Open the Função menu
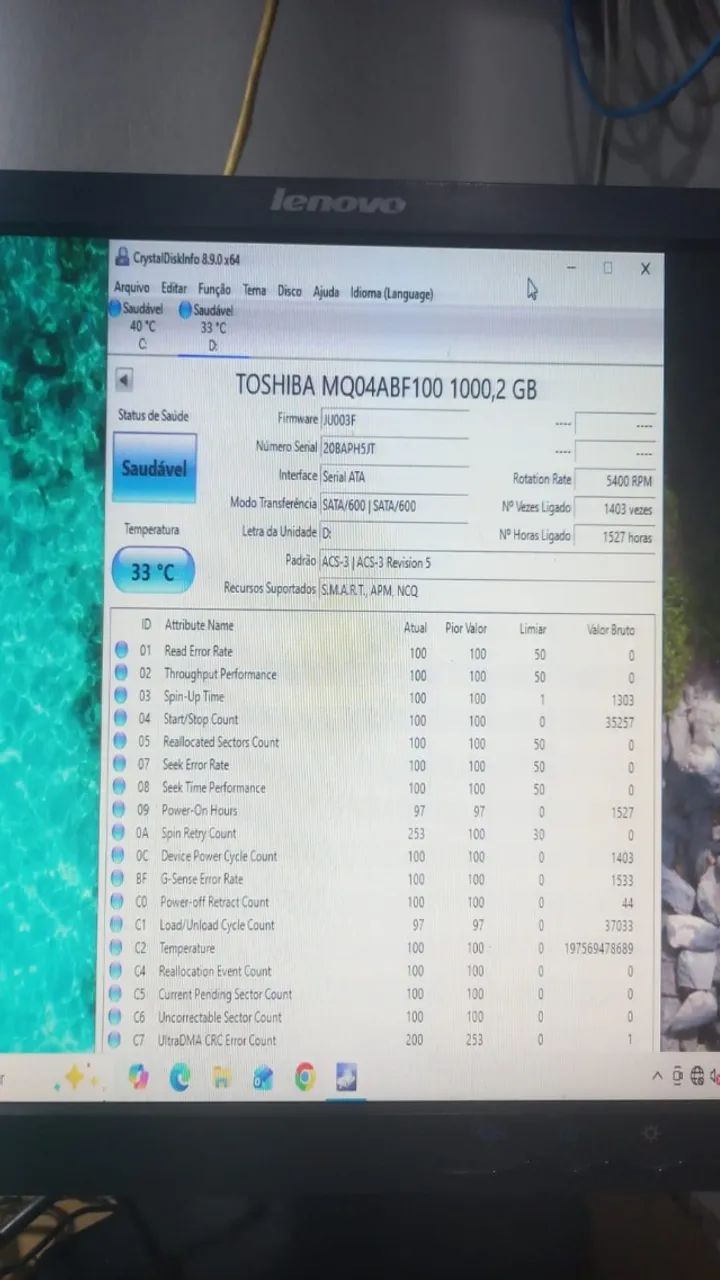 [214, 289]
